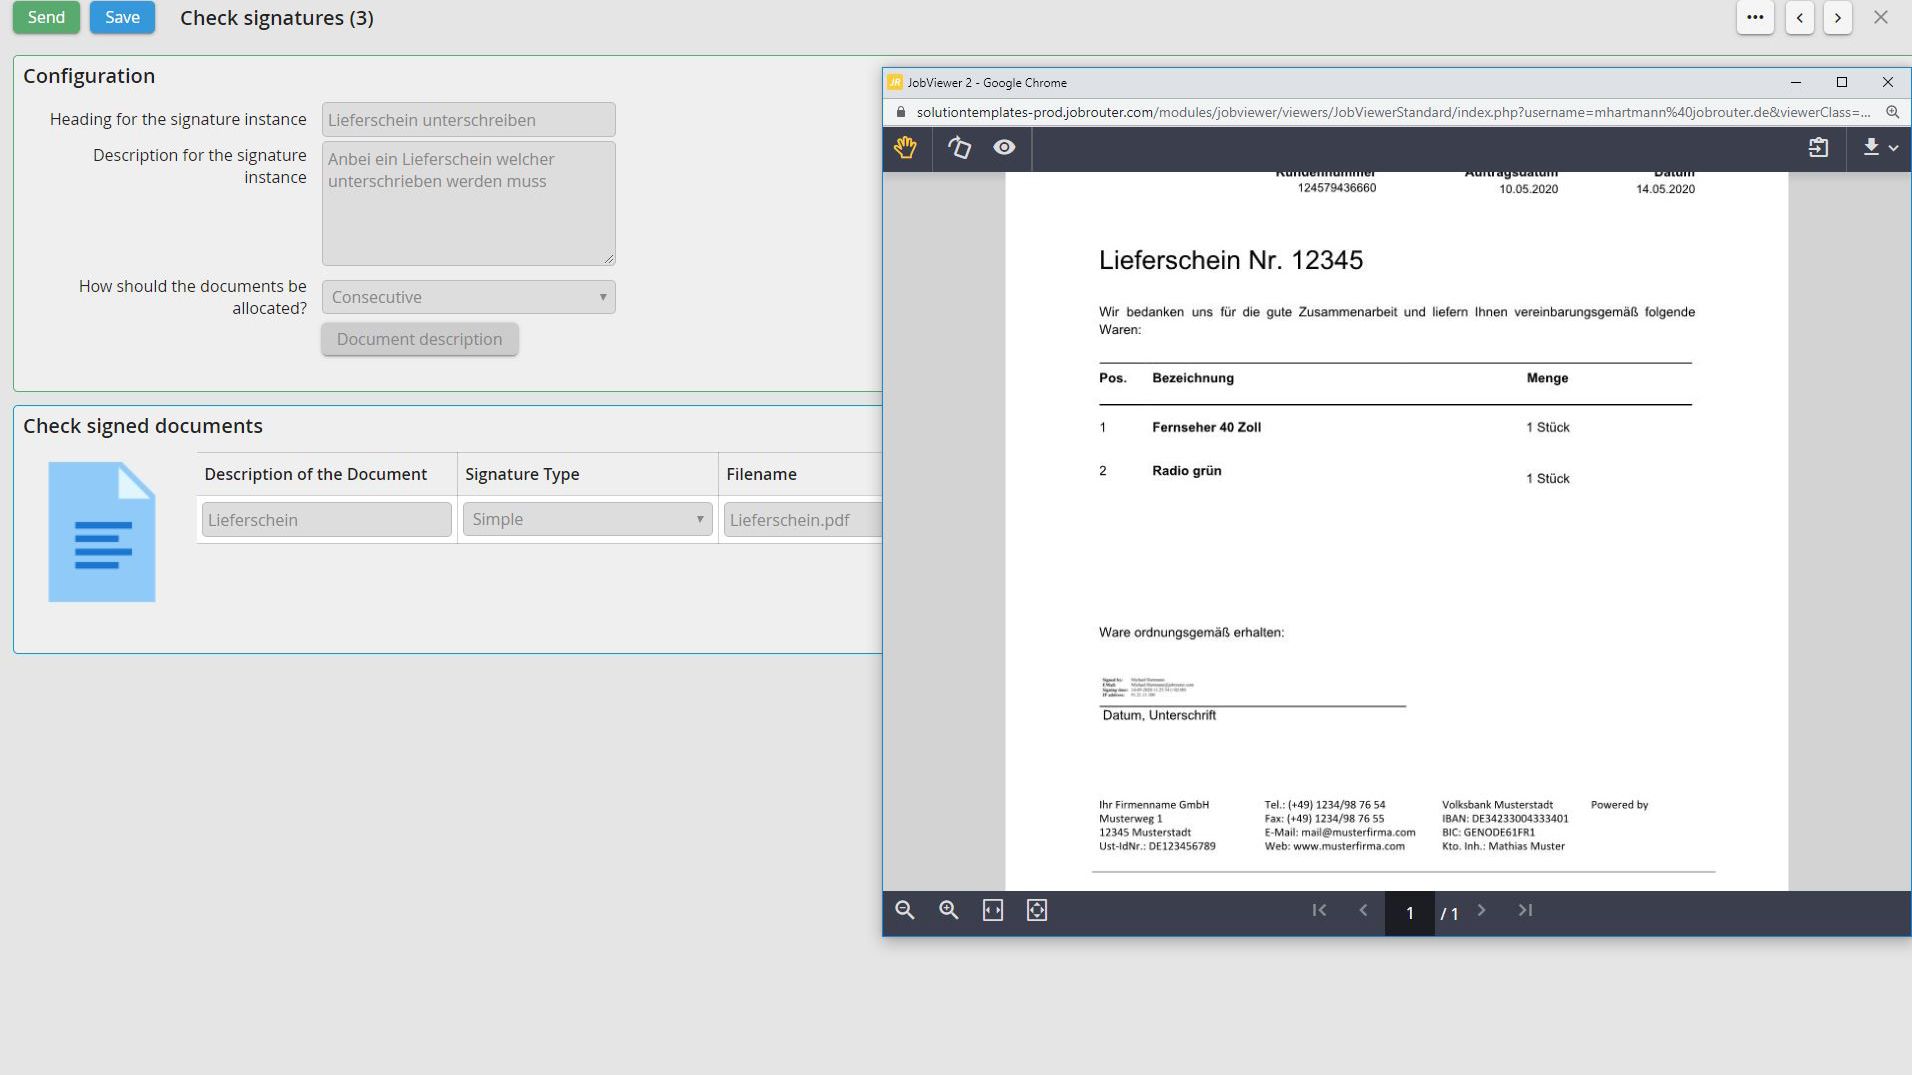Click the page number field
The width and height of the screenshot is (1912, 1075).
coord(1409,913)
